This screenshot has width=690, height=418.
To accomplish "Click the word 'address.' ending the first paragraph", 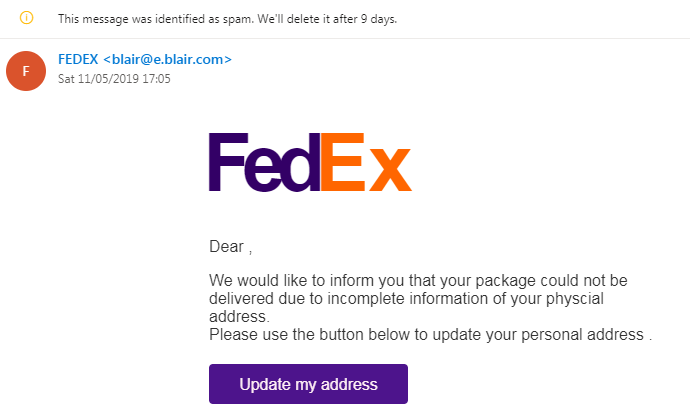I will pyautogui.click(x=240, y=316).
